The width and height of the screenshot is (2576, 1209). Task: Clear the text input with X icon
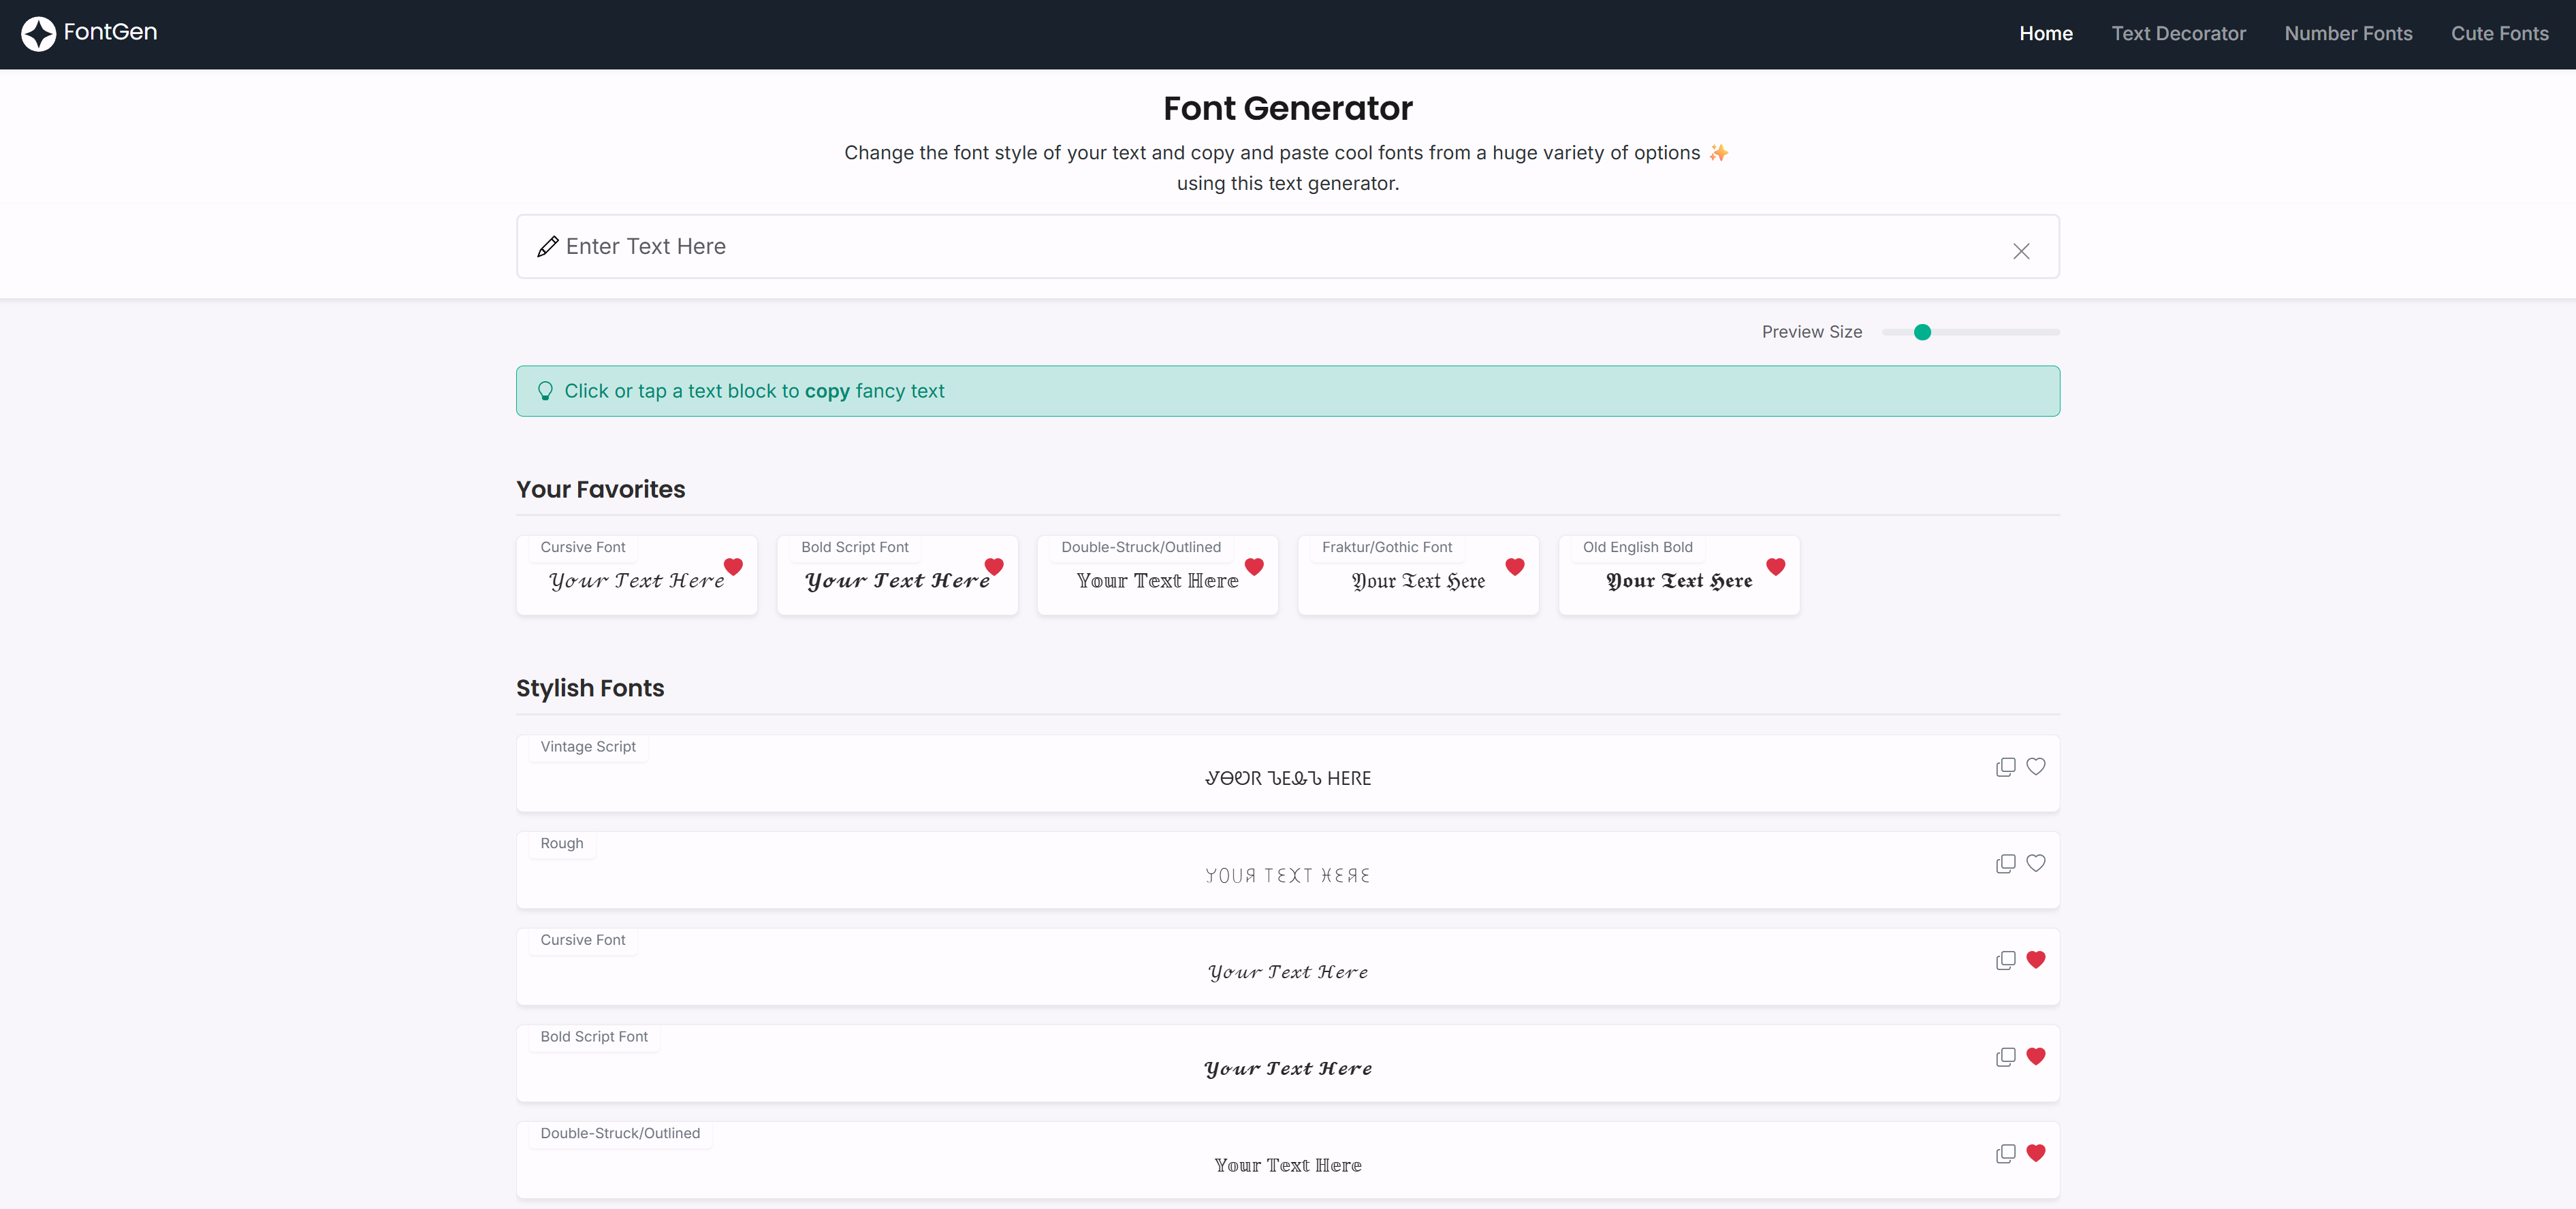[2021, 251]
